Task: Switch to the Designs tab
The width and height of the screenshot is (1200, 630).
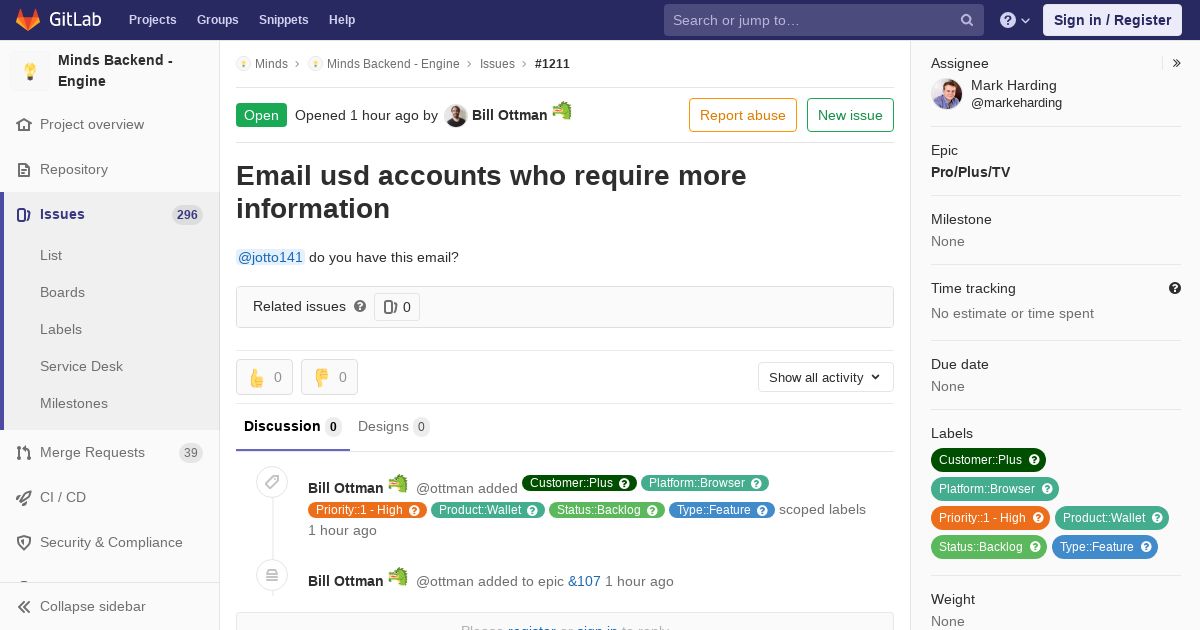Action: coord(394,427)
